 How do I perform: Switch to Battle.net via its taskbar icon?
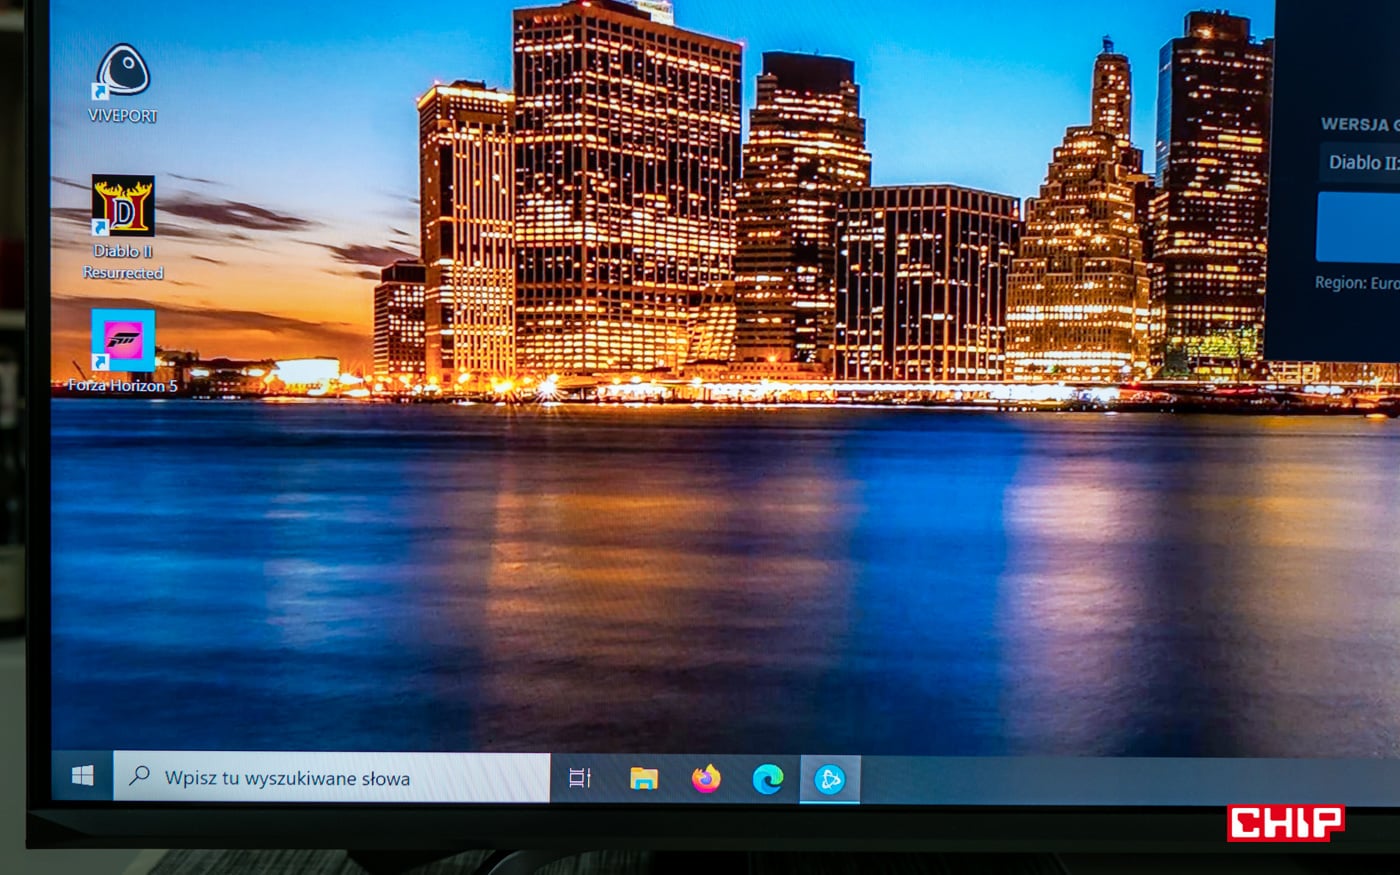[x=829, y=779]
